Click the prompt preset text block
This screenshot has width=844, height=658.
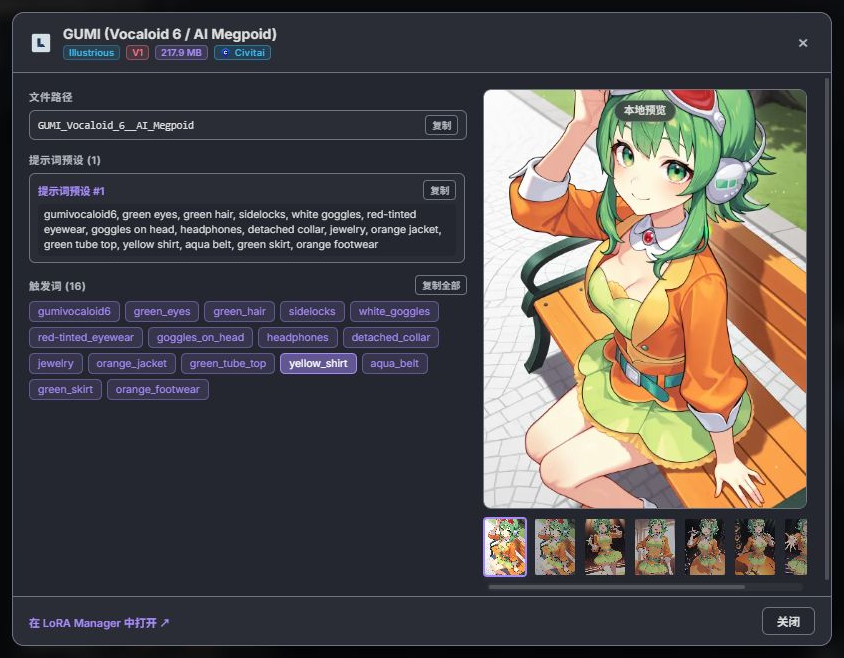247,229
